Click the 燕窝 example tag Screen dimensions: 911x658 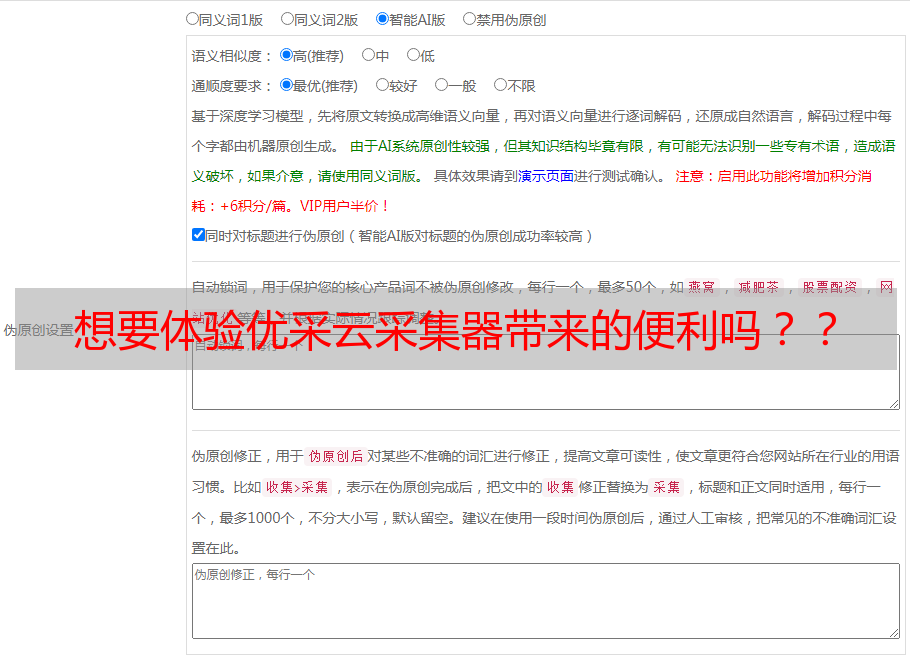(x=702, y=287)
